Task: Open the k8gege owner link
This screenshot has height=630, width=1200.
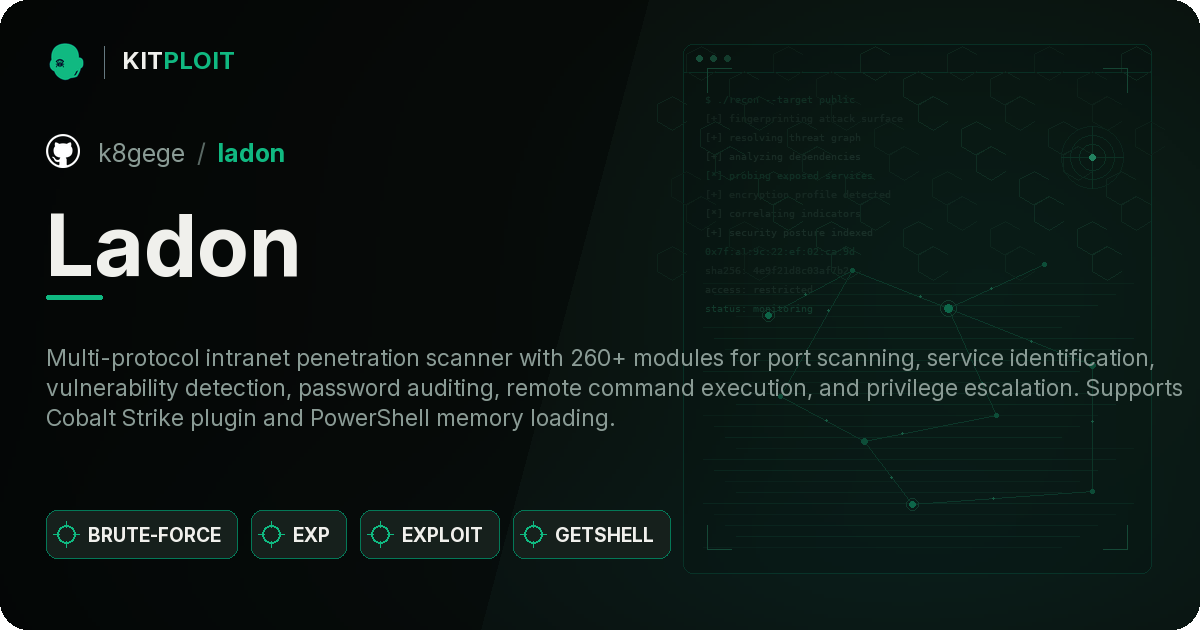Action: click(141, 153)
